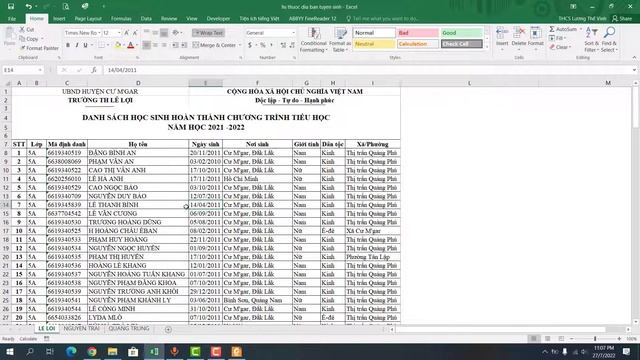The width and height of the screenshot is (640, 360).
Task: Open the font size dropdown
Action: (x=119, y=33)
